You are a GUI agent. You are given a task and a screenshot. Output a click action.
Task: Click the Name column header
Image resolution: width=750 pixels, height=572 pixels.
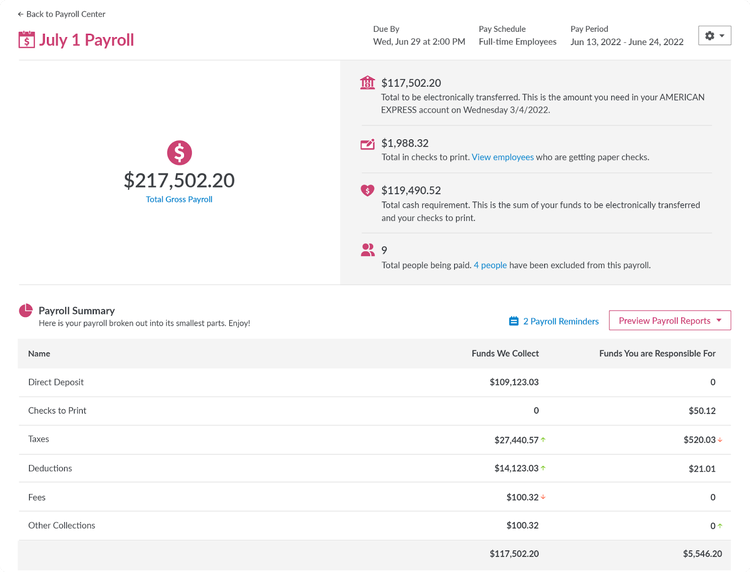(x=39, y=354)
